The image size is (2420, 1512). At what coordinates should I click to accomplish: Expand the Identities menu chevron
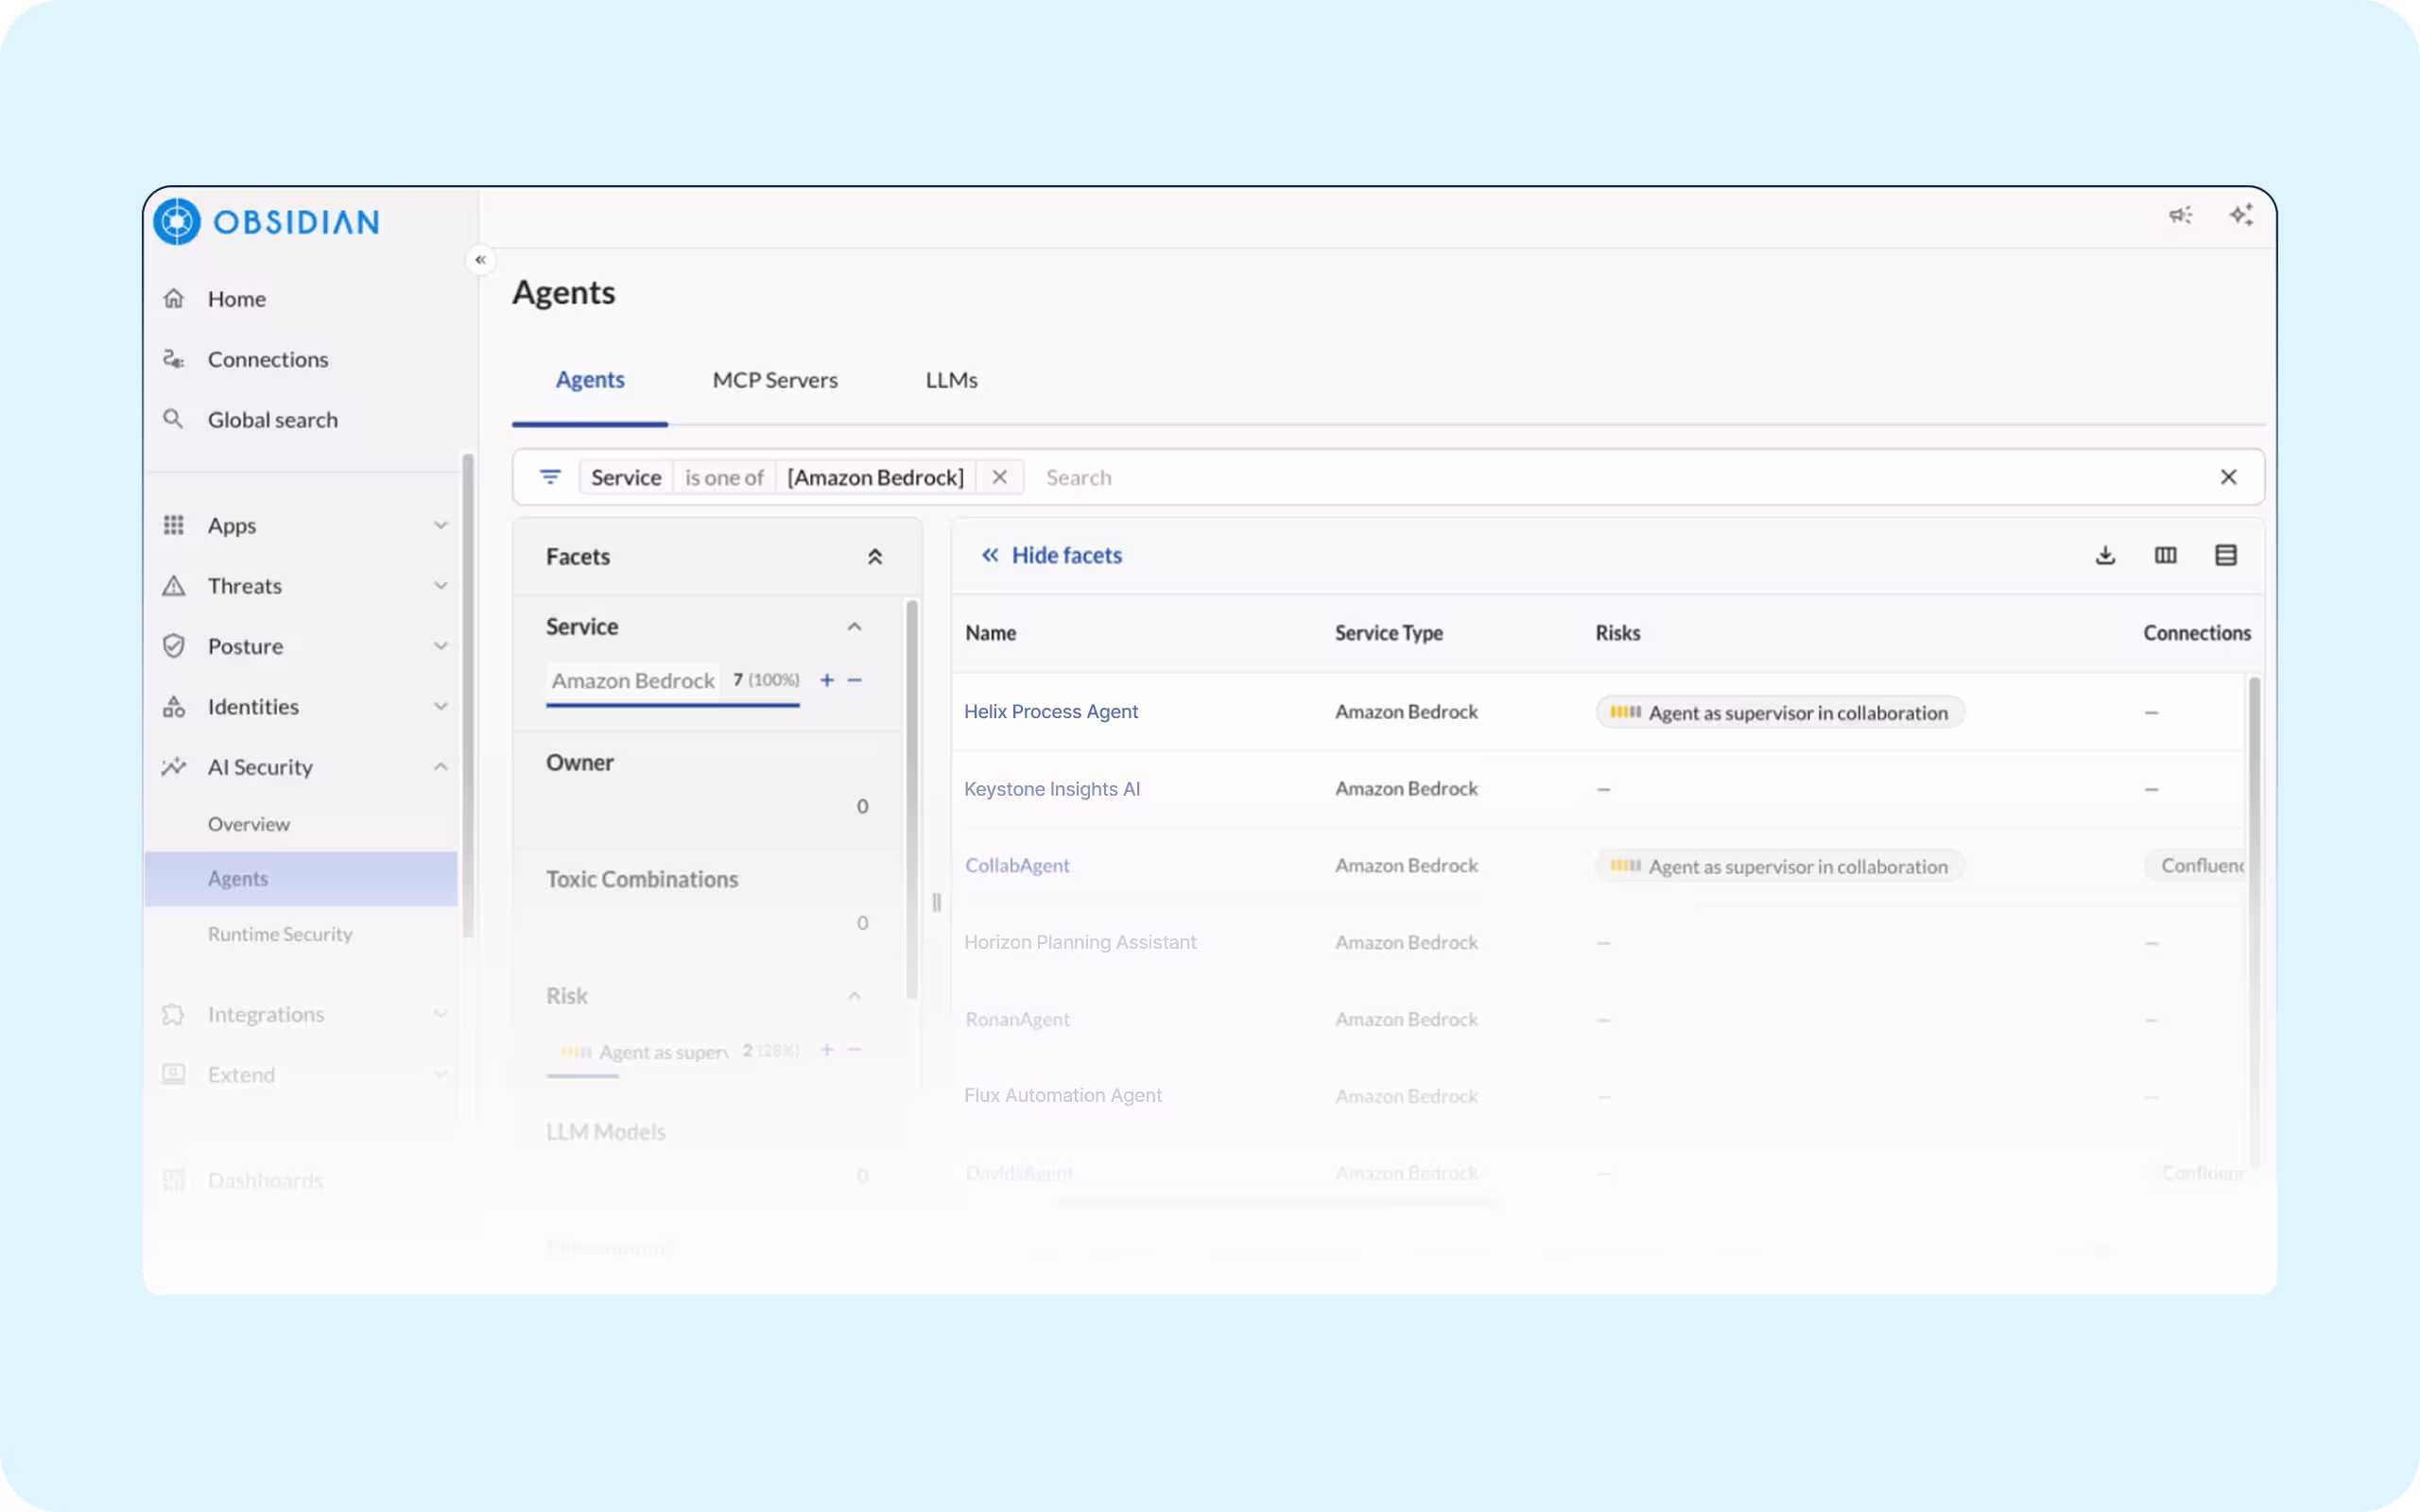click(x=441, y=707)
